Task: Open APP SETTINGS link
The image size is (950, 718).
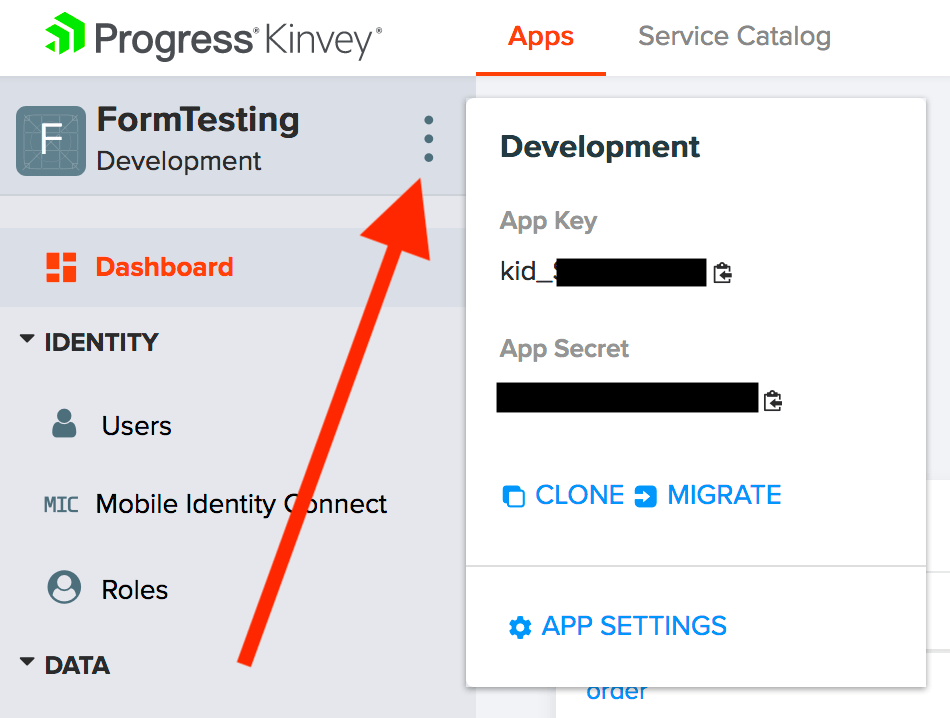Action: 634,626
